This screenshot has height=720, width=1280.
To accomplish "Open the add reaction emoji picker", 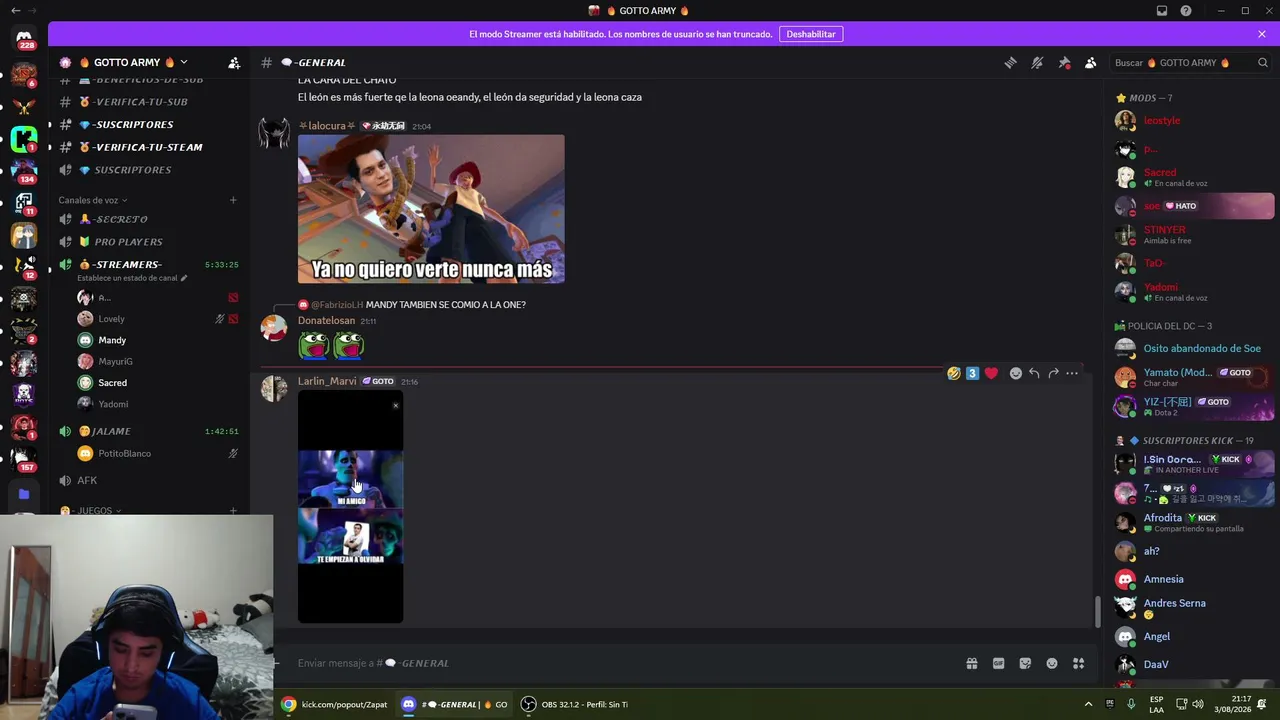I will pos(1016,373).
